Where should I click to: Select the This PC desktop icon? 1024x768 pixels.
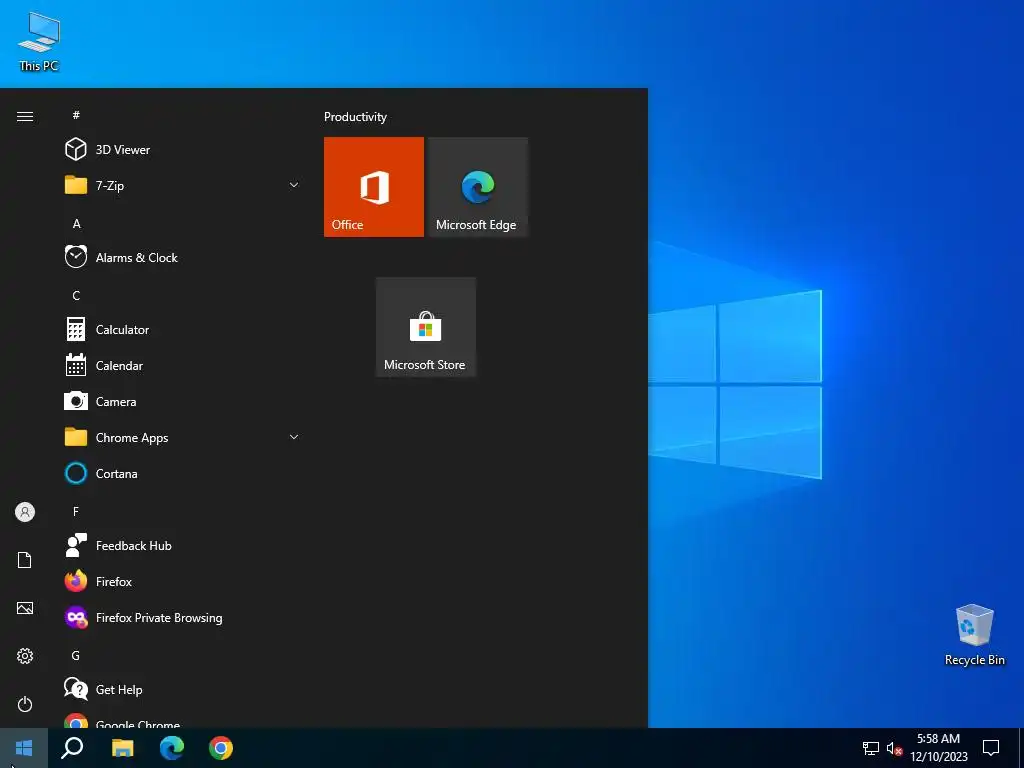39,42
